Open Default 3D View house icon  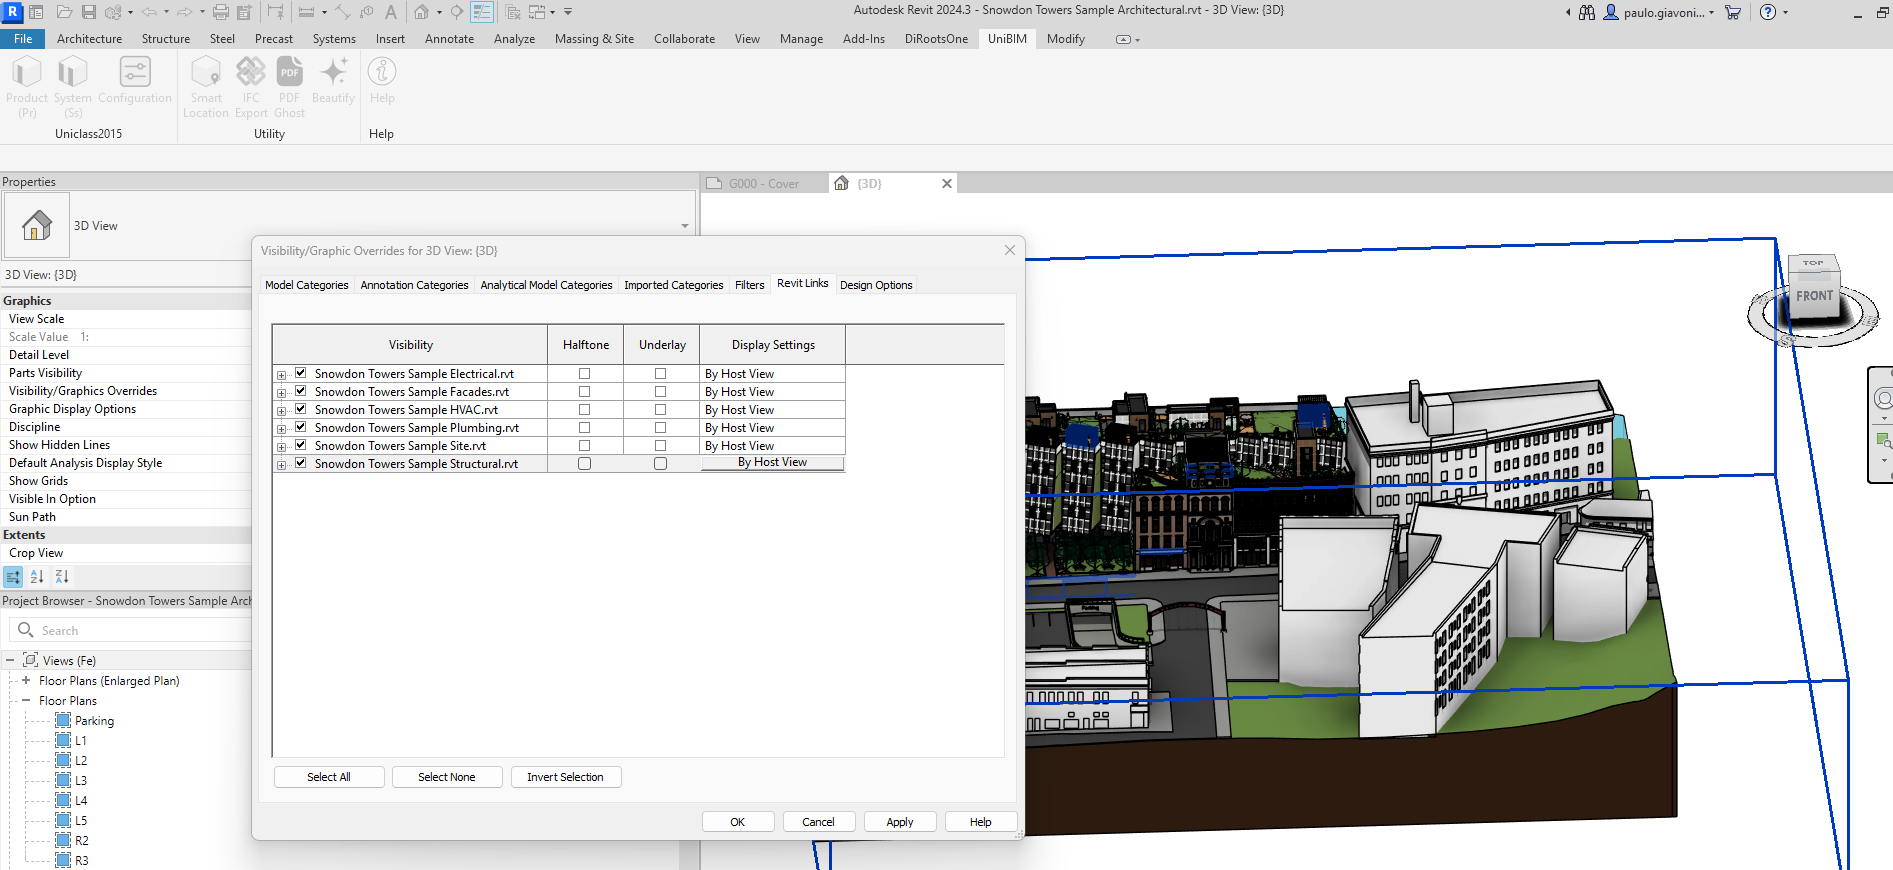421,12
